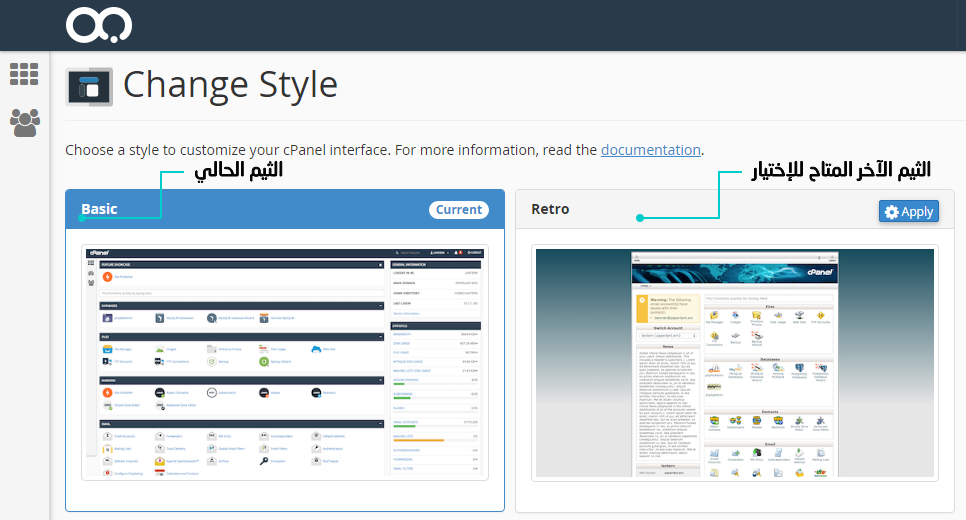
Task: Expand Switch Account dropdown in Retro preview
Action: click(x=666, y=335)
